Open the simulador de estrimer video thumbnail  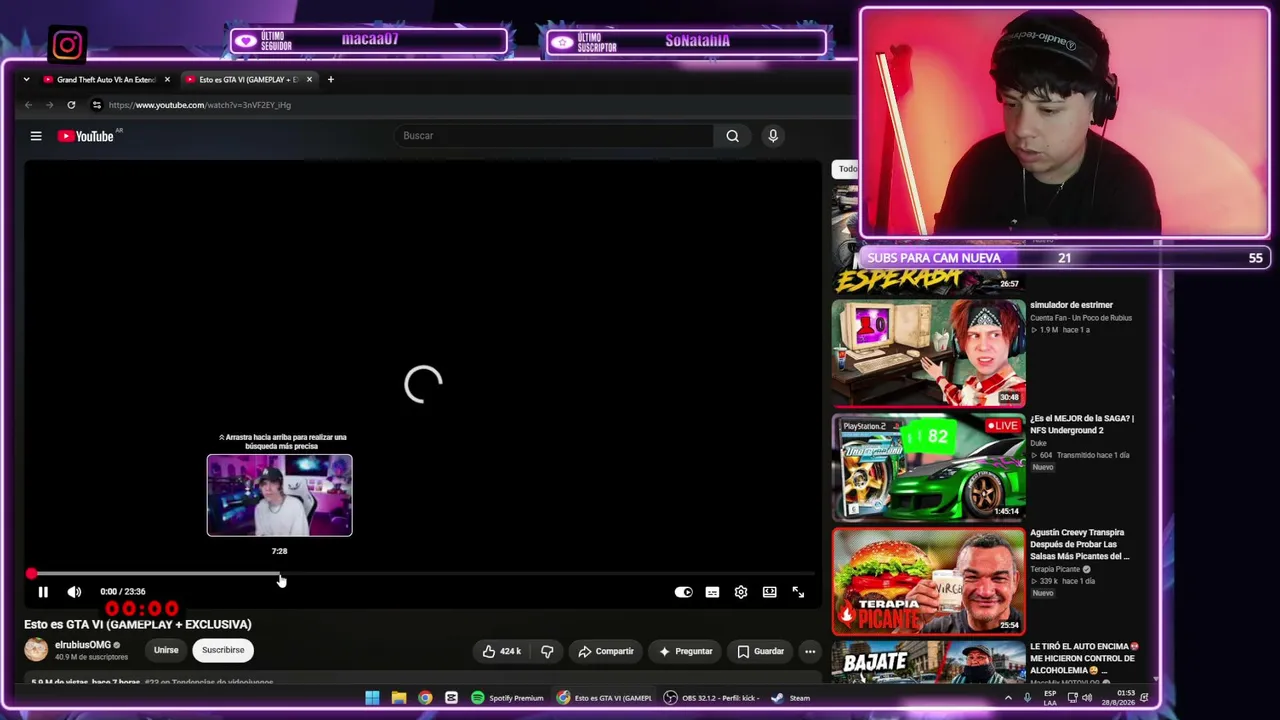point(929,353)
